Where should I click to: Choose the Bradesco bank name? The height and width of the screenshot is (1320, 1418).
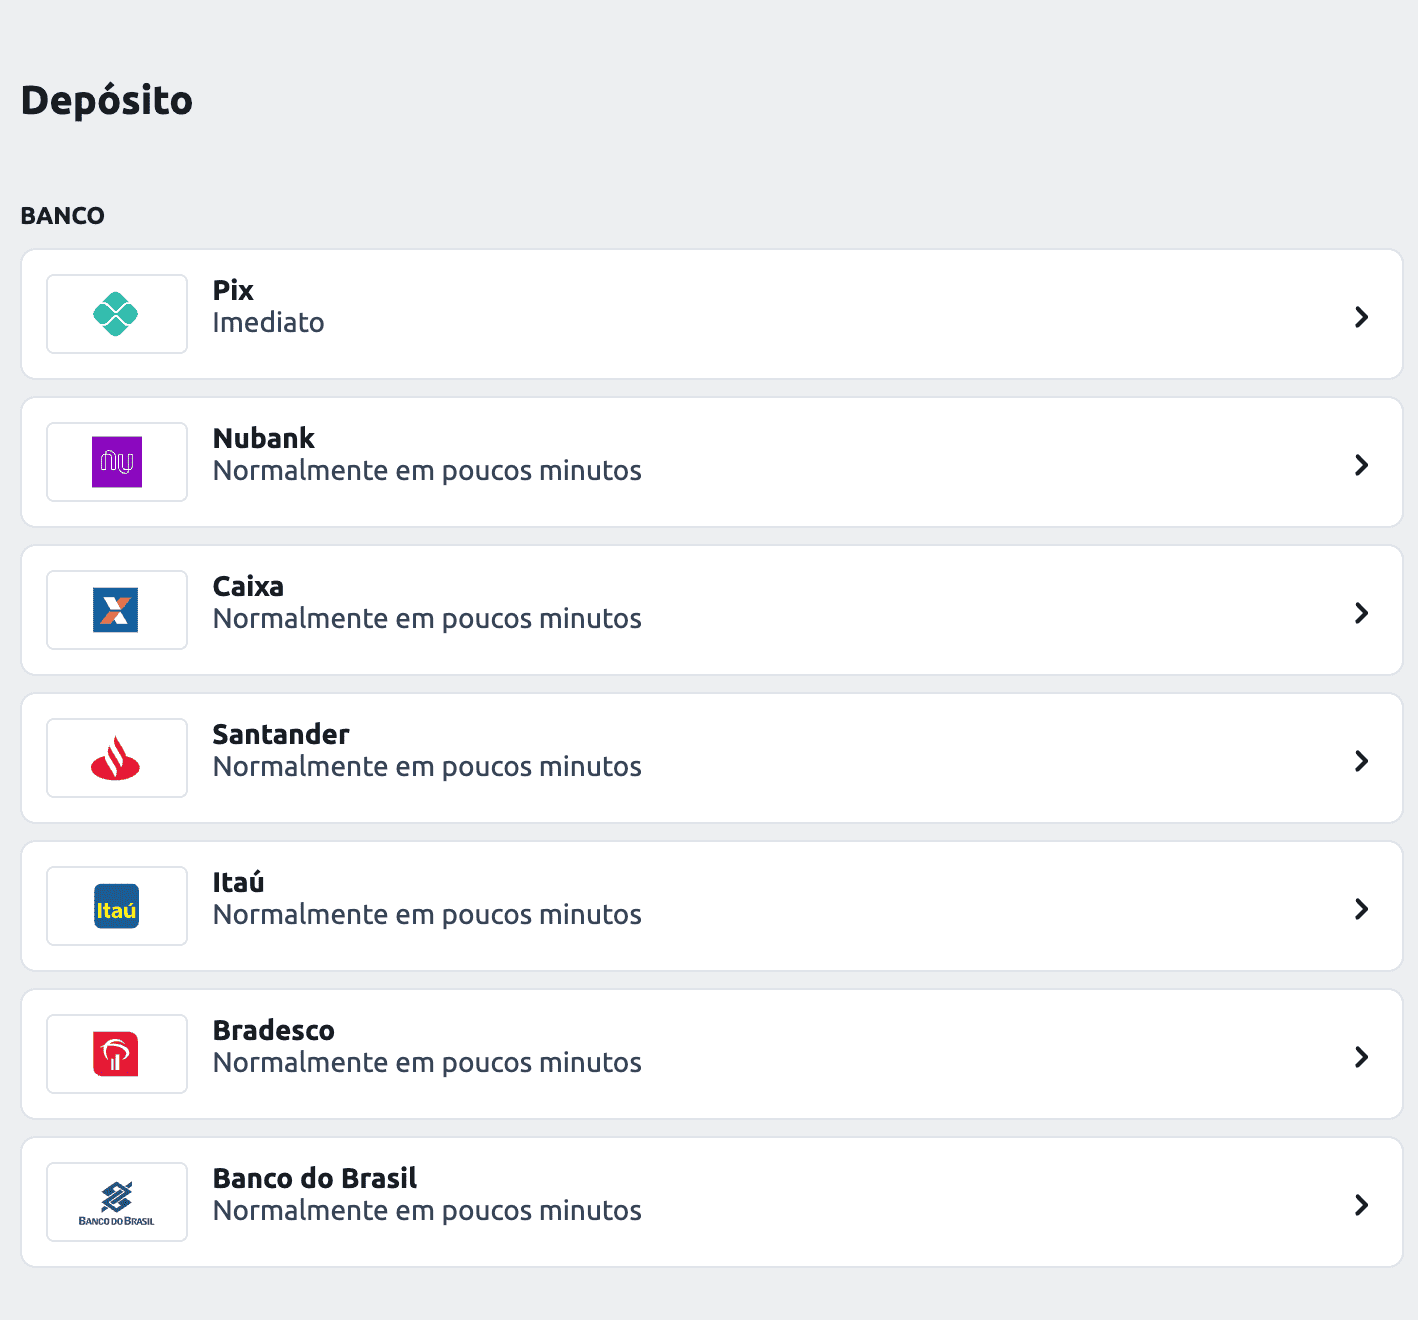tap(274, 1030)
